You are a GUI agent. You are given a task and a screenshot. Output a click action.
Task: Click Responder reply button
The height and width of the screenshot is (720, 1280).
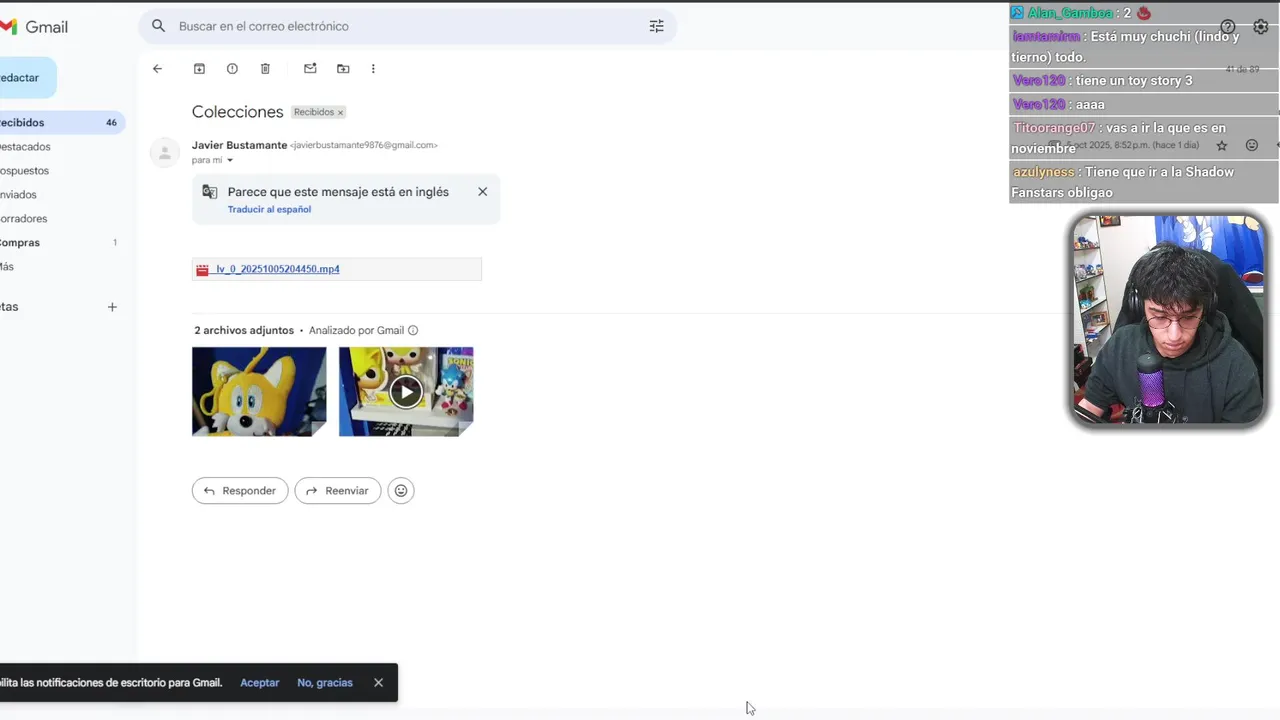pyautogui.click(x=240, y=491)
